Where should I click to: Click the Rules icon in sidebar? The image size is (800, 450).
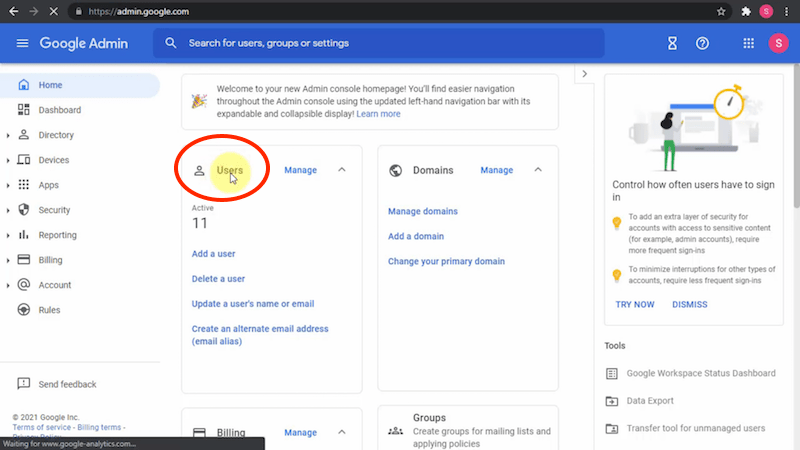(x=23, y=310)
